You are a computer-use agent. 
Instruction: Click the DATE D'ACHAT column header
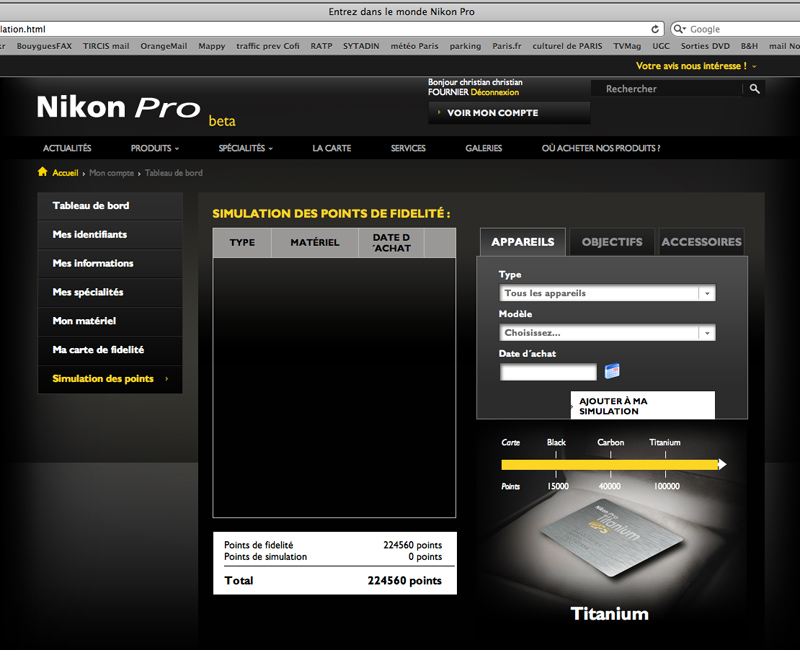[x=391, y=243]
